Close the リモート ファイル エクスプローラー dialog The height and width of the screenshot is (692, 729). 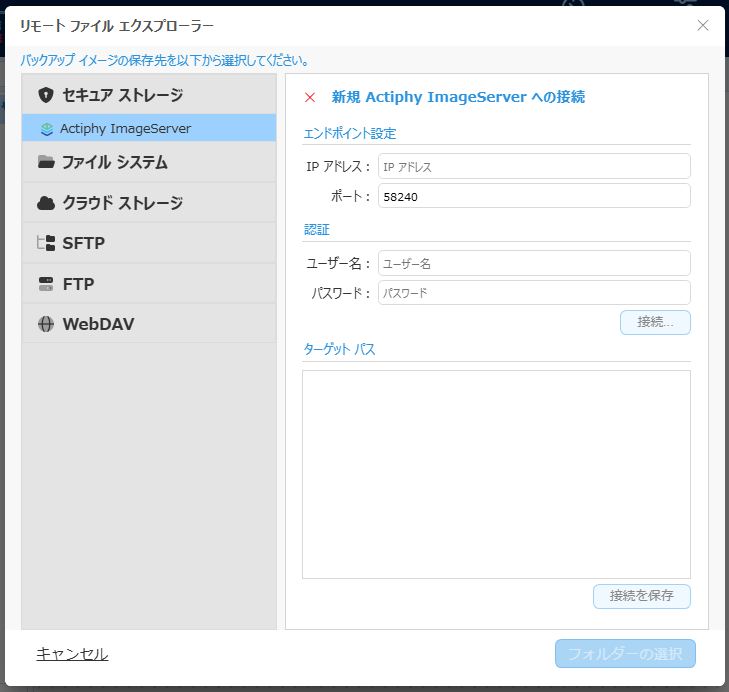pyautogui.click(x=703, y=26)
